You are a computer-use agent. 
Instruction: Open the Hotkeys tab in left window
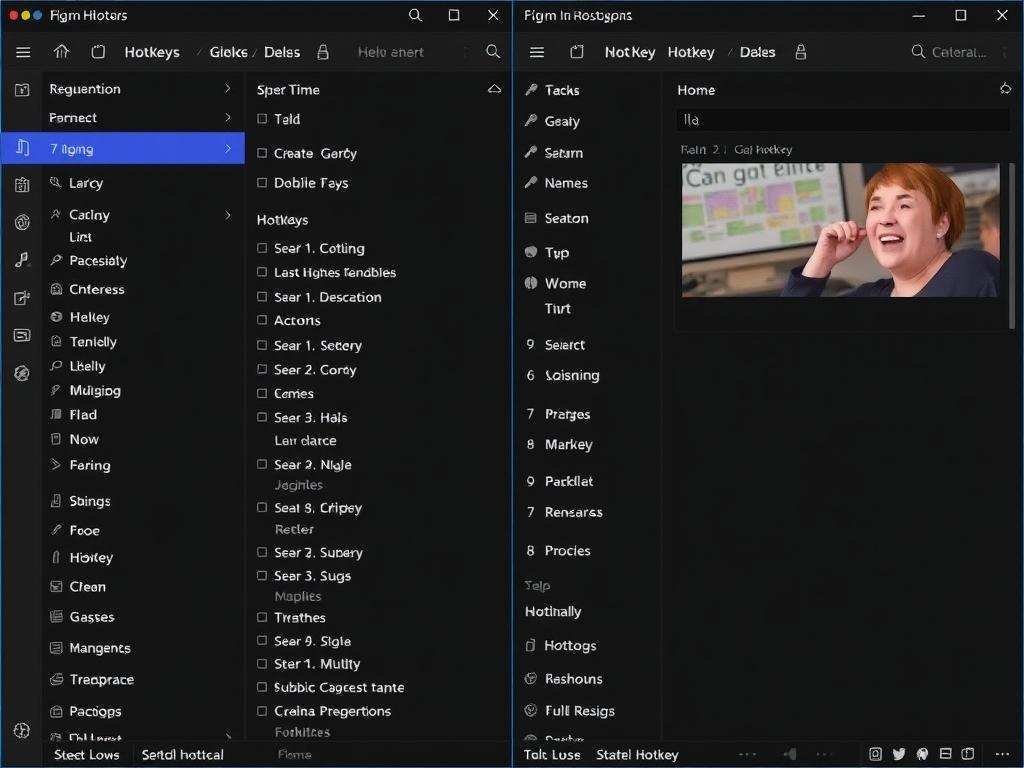(x=152, y=52)
